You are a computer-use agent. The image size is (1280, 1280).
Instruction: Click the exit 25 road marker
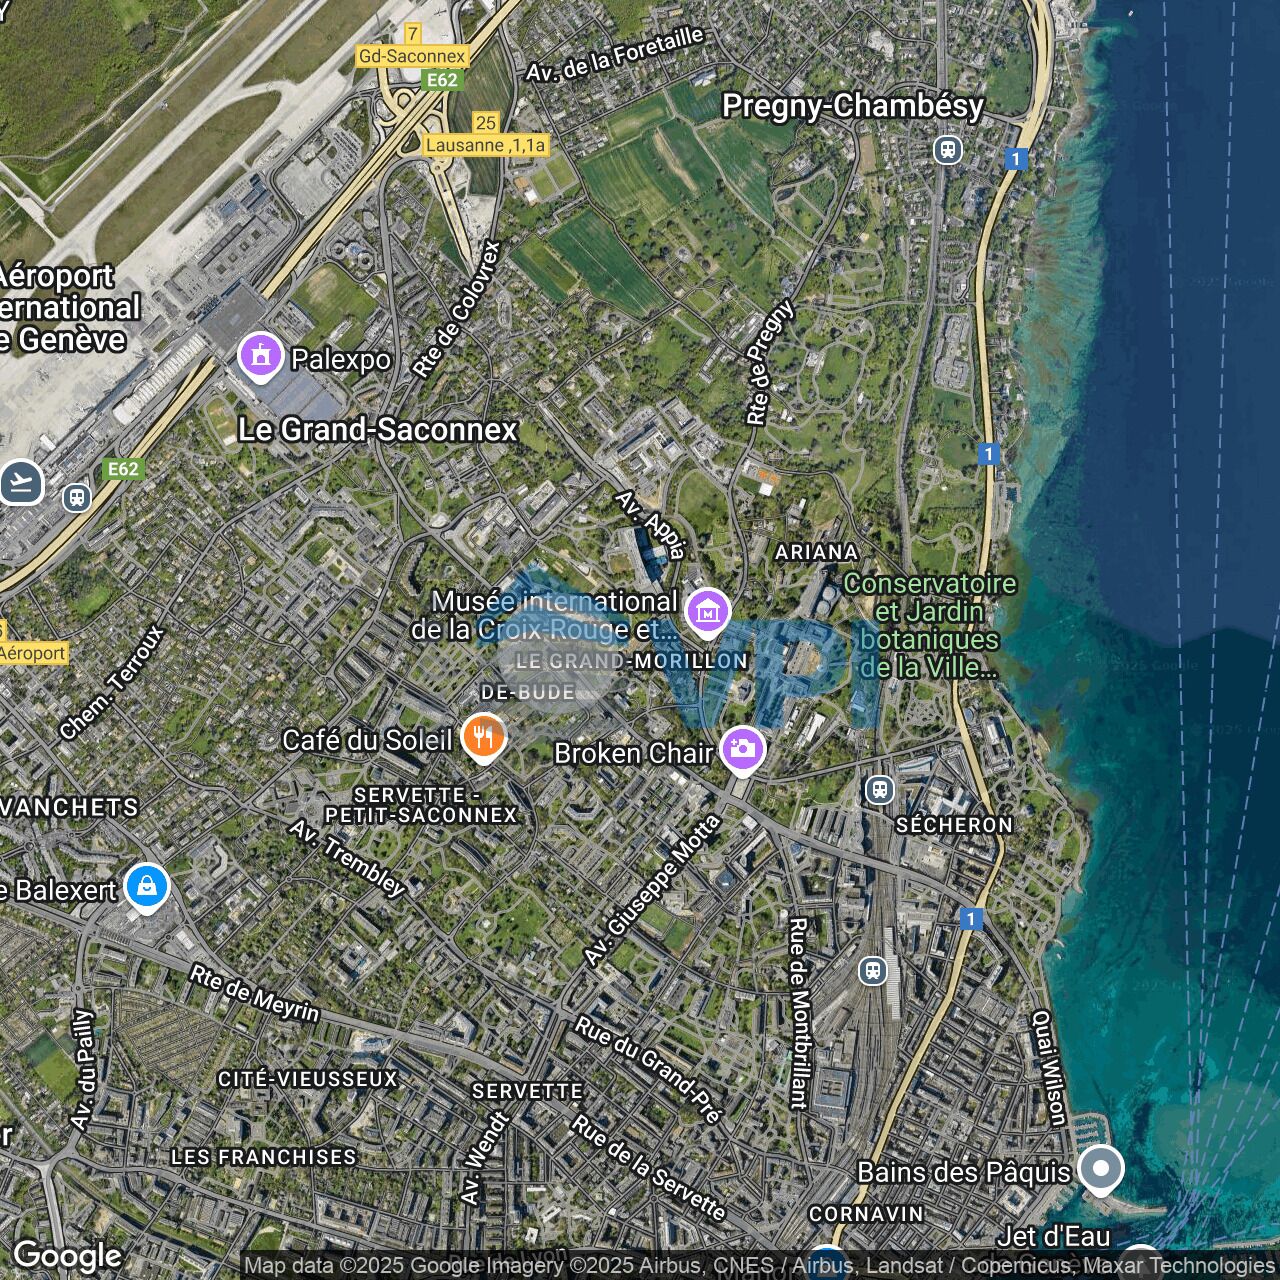pos(486,122)
